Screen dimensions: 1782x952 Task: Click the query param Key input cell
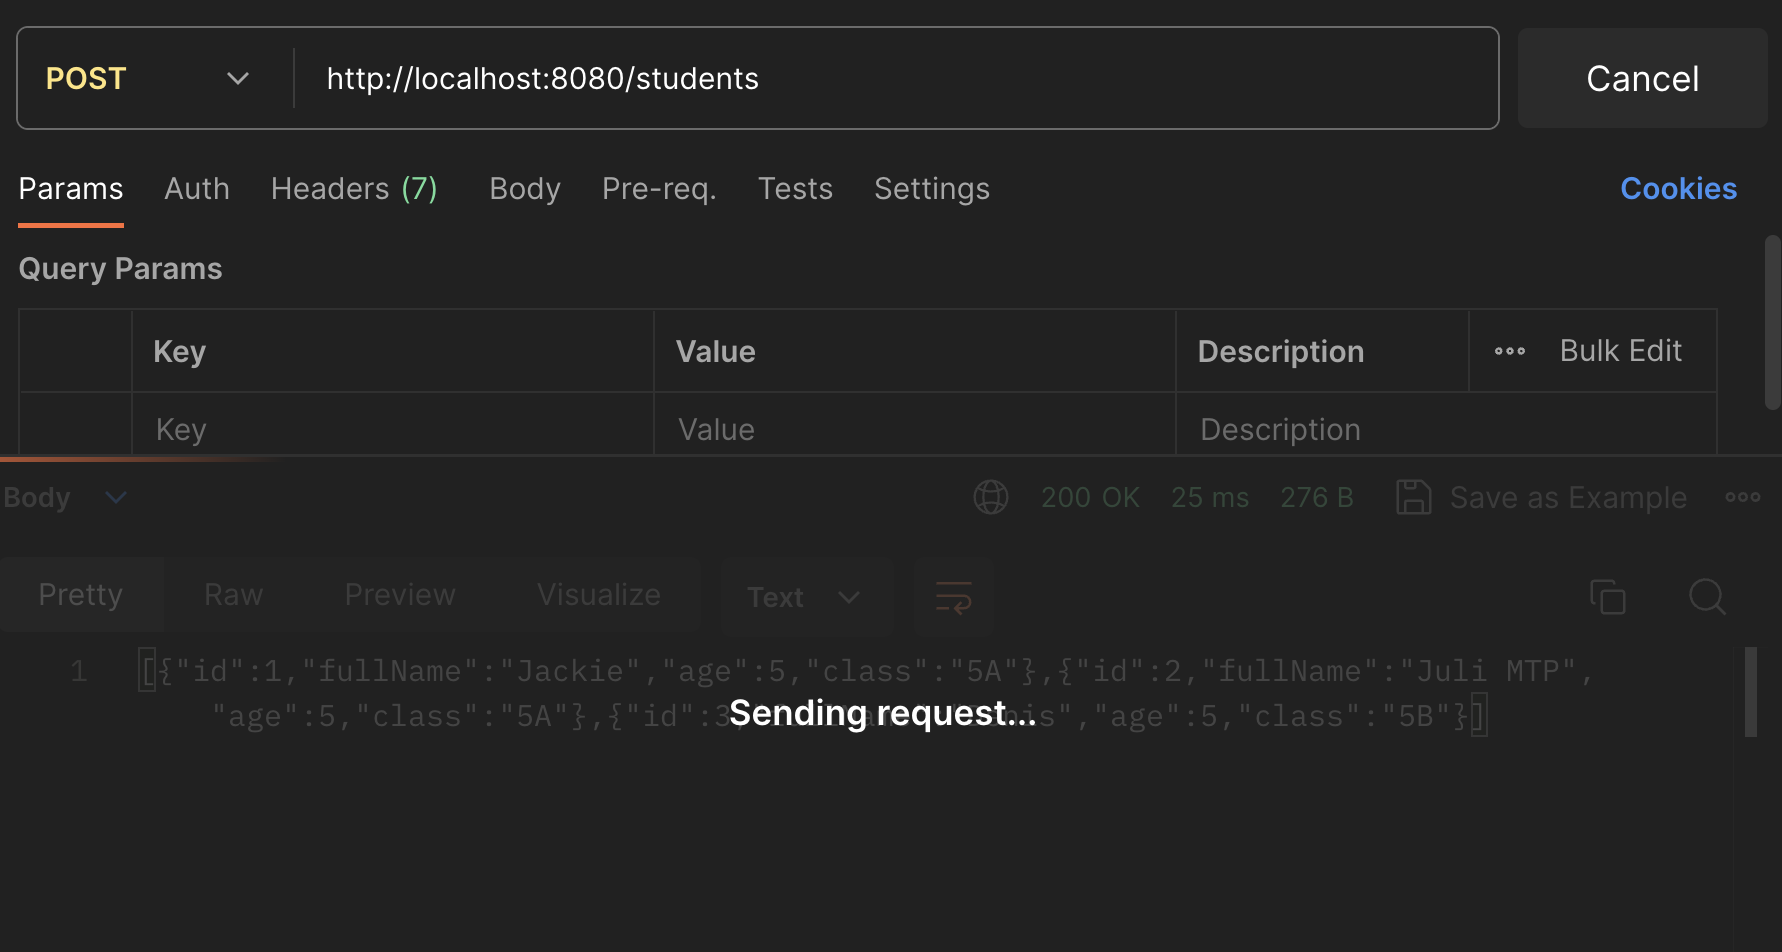click(x=392, y=429)
